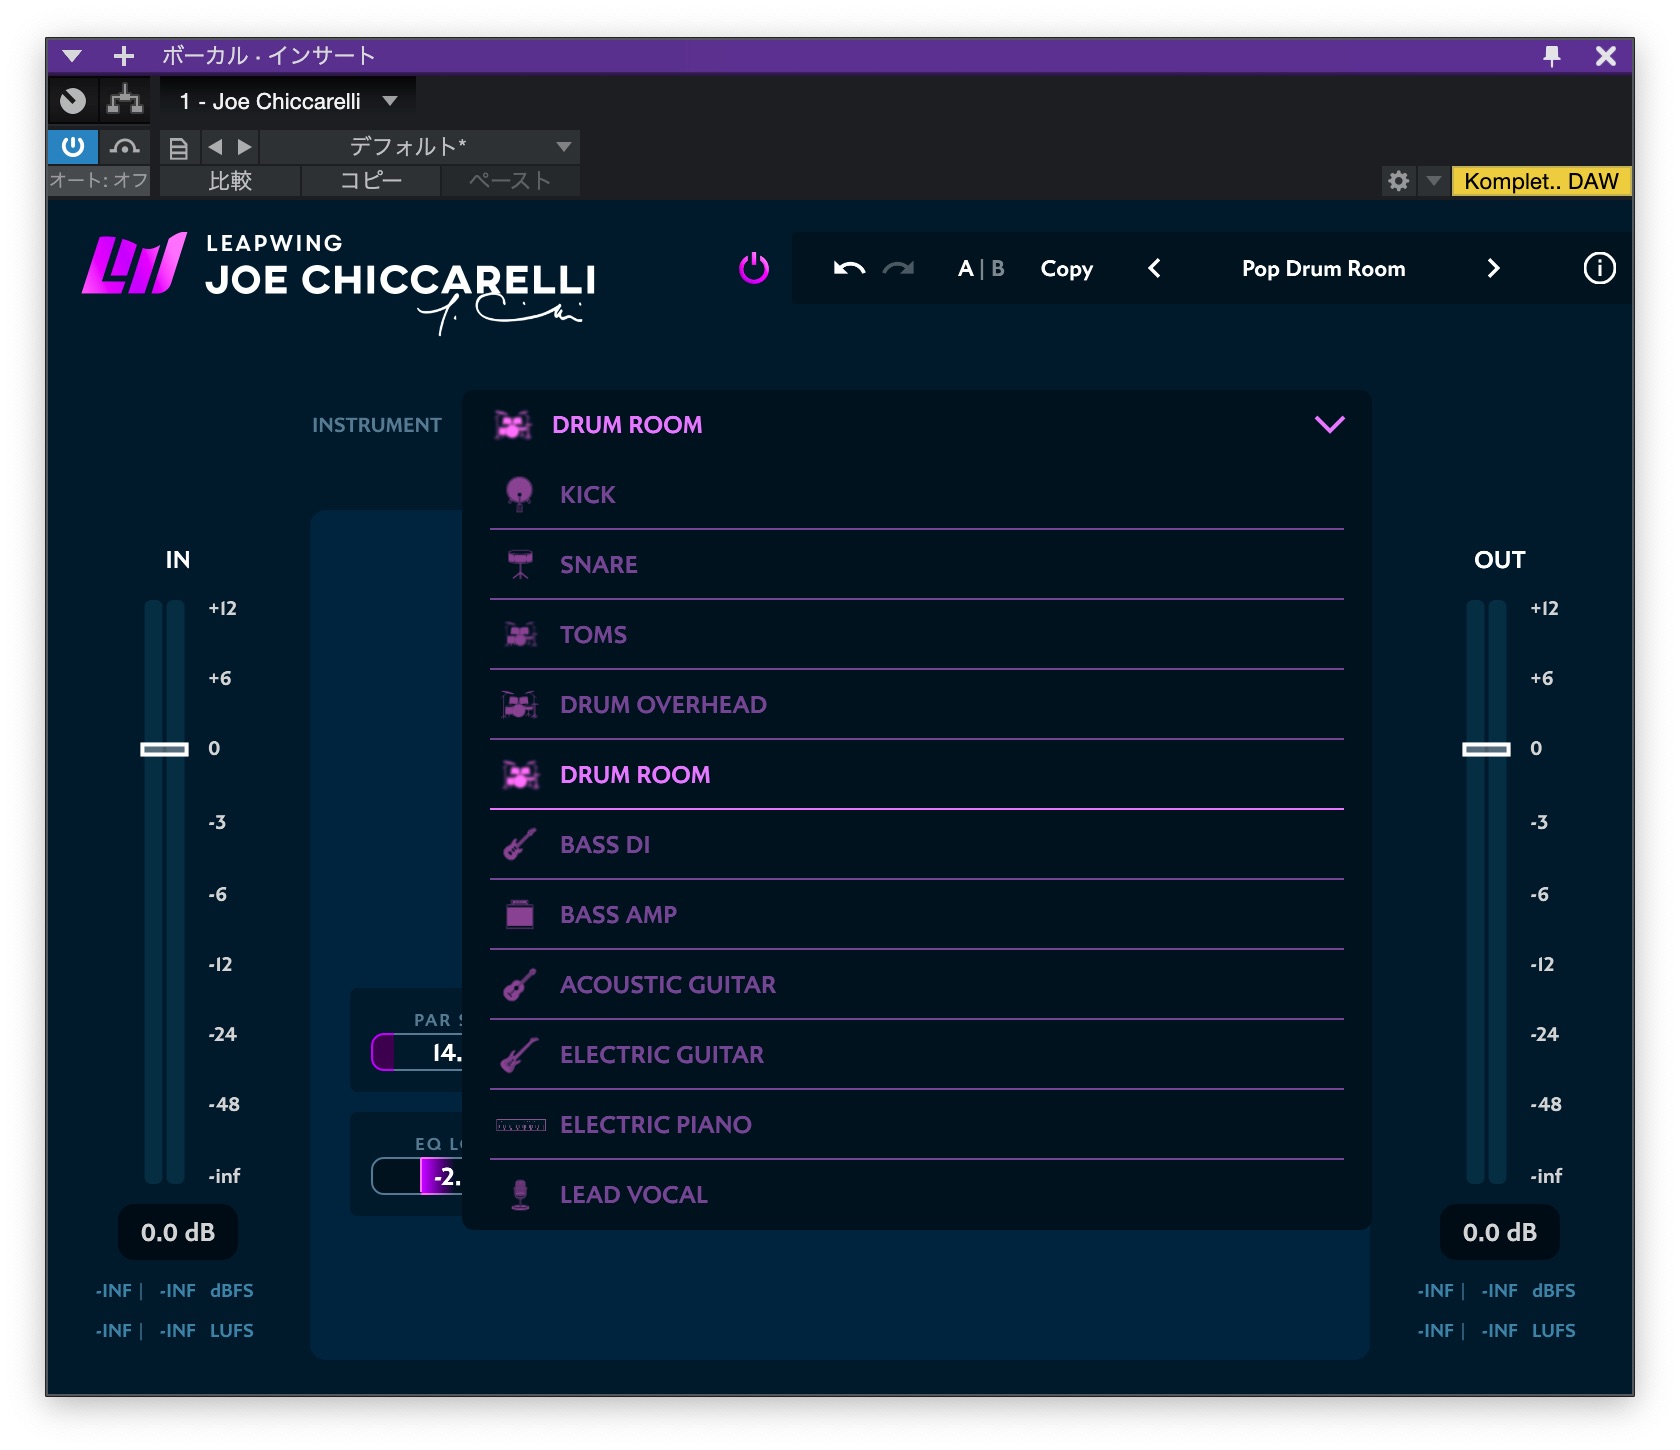Toggle the host bypass power button
Image resolution: width=1680 pixels, height=1450 pixels.
click(73, 147)
